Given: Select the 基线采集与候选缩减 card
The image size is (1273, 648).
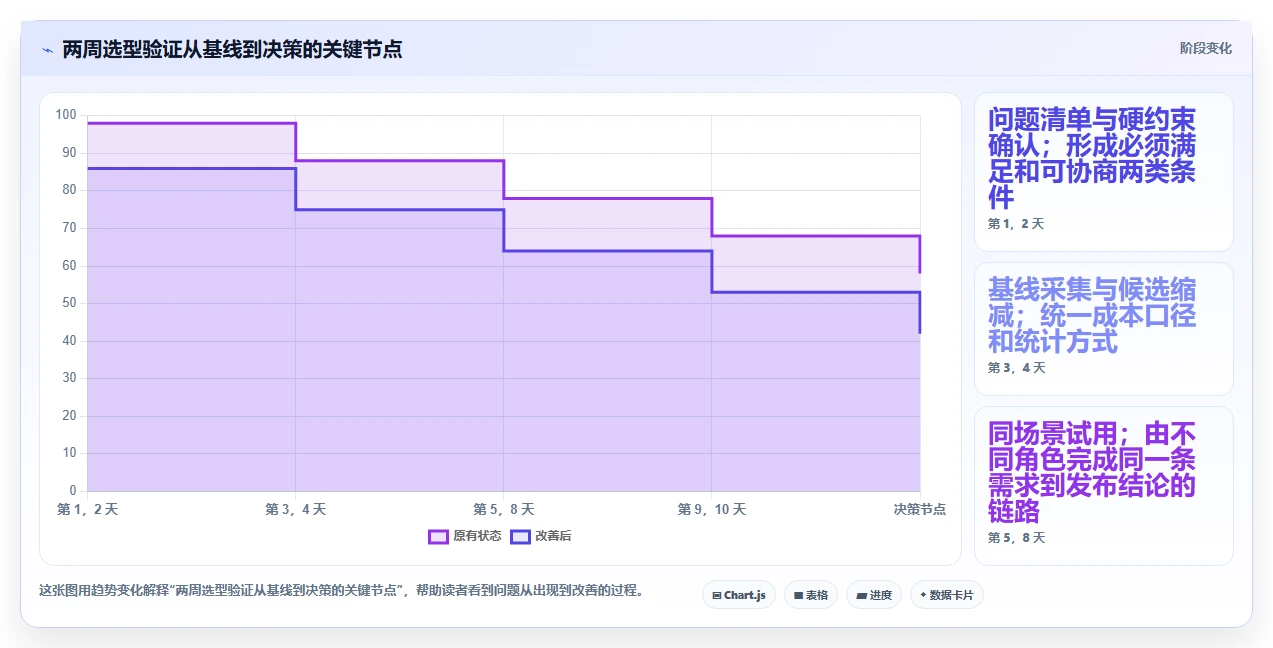Looking at the screenshot, I should (1103, 329).
